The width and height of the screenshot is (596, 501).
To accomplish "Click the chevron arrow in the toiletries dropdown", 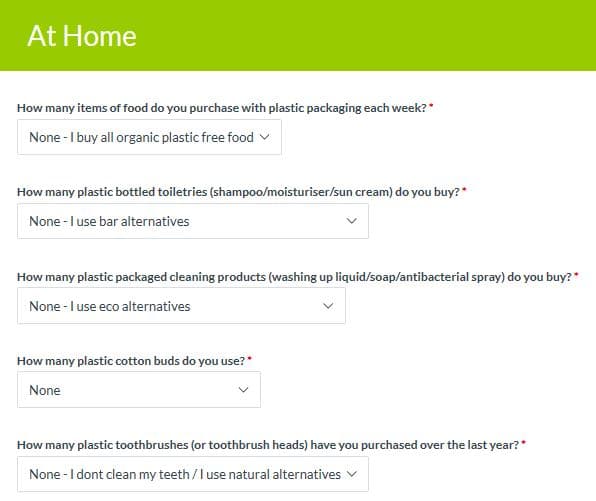I will [x=352, y=221].
